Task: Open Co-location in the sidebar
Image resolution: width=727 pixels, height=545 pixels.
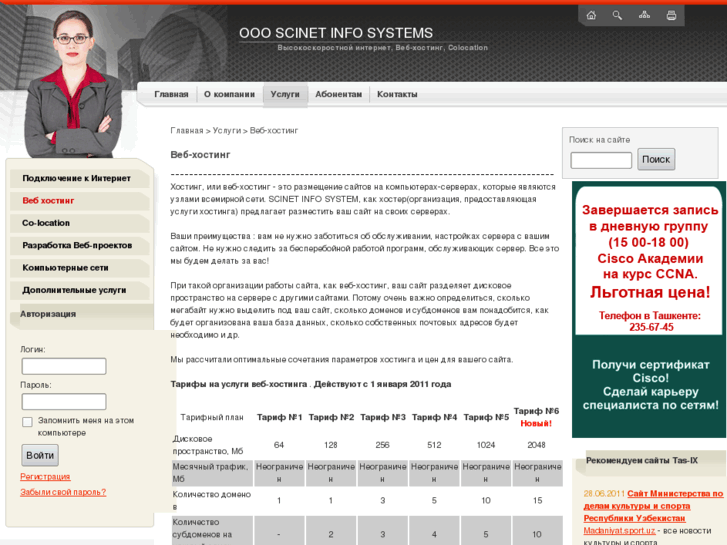Action: tap(46, 223)
